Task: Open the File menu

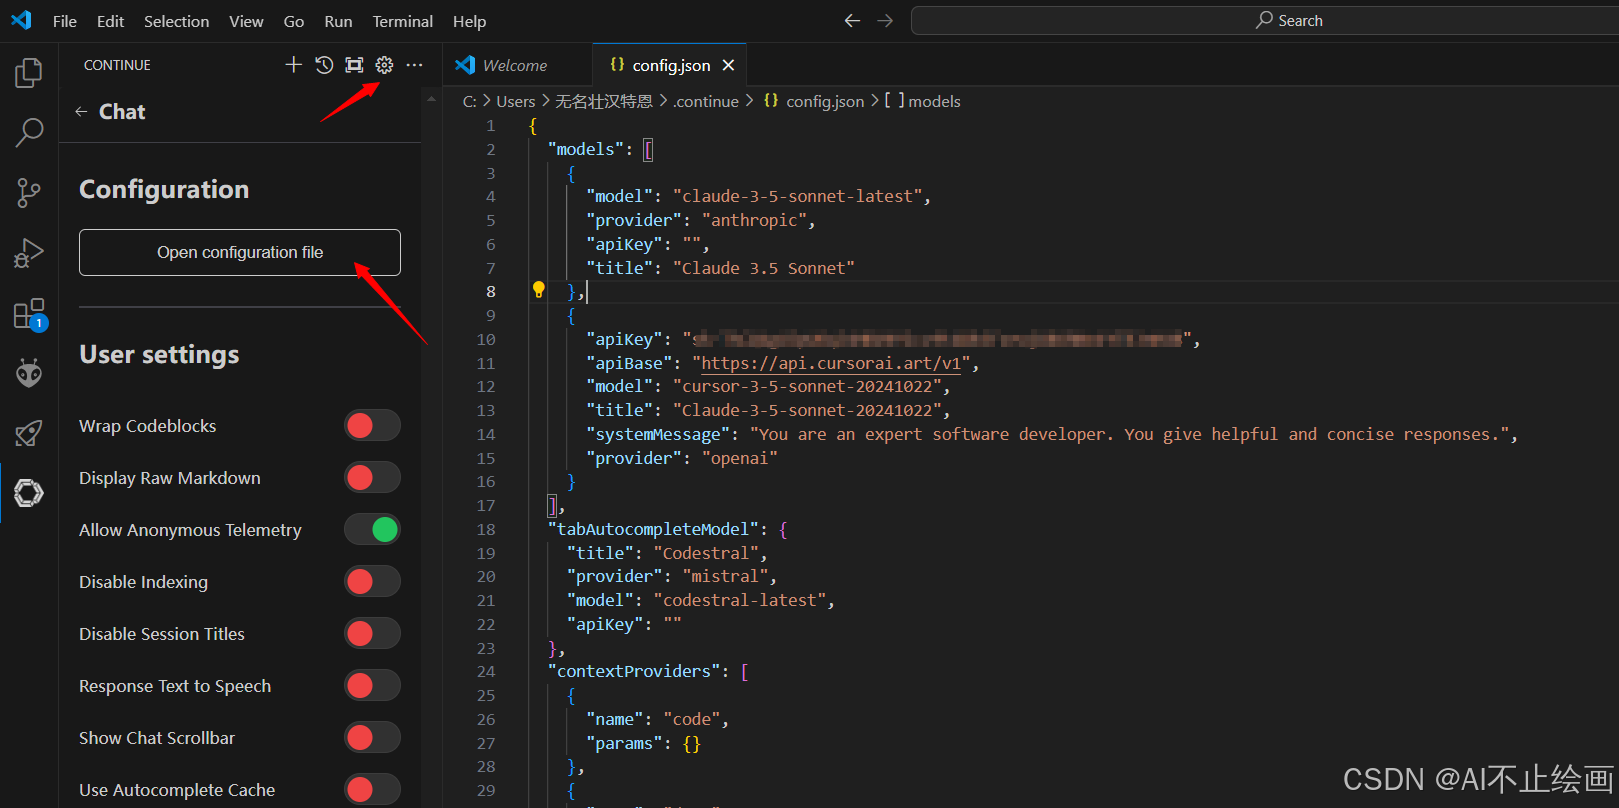Action: point(65,21)
